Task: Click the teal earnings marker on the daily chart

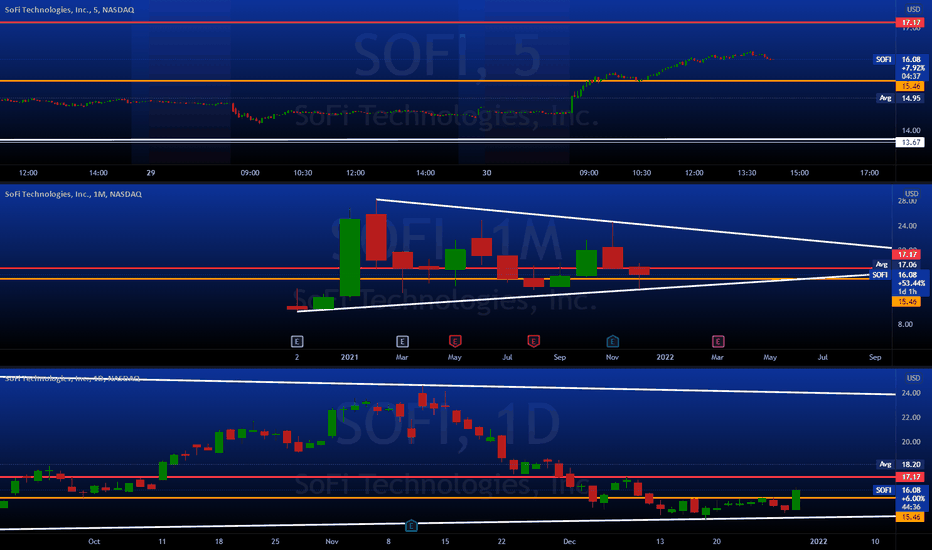Action: click(x=411, y=526)
